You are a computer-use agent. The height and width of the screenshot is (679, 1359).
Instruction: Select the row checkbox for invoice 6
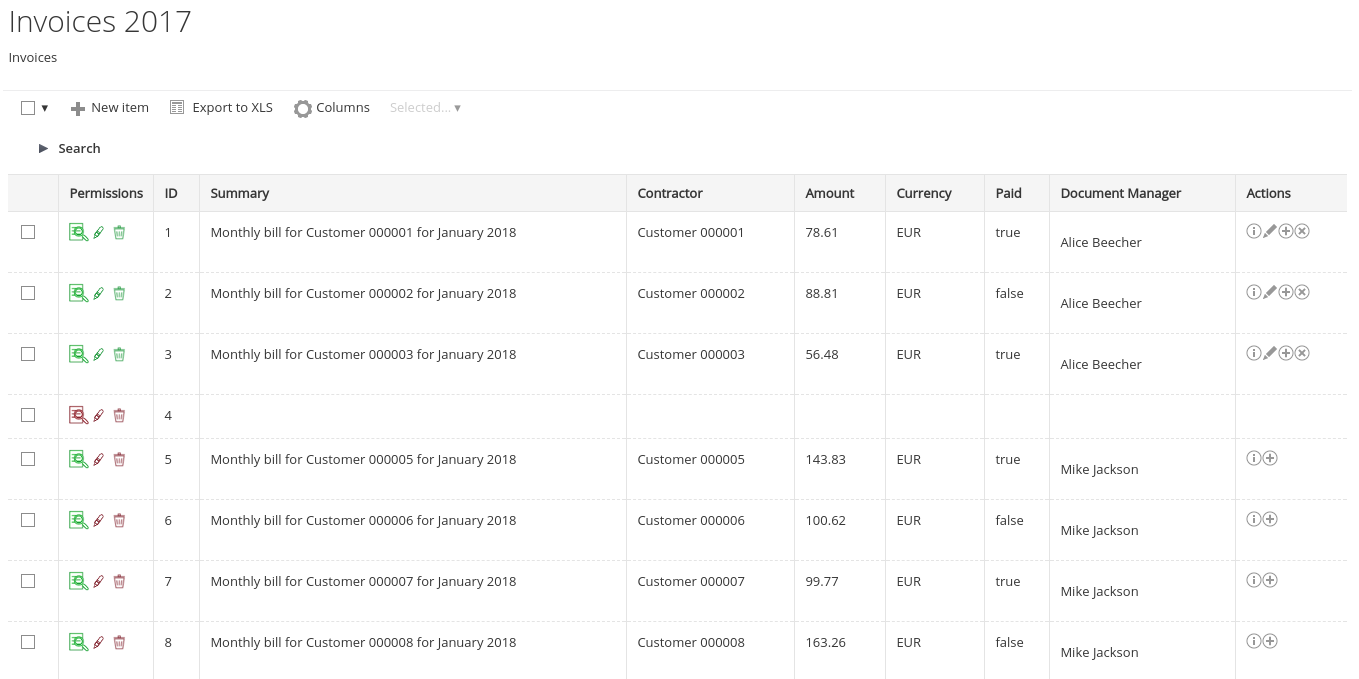pyautogui.click(x=28, y=520)
